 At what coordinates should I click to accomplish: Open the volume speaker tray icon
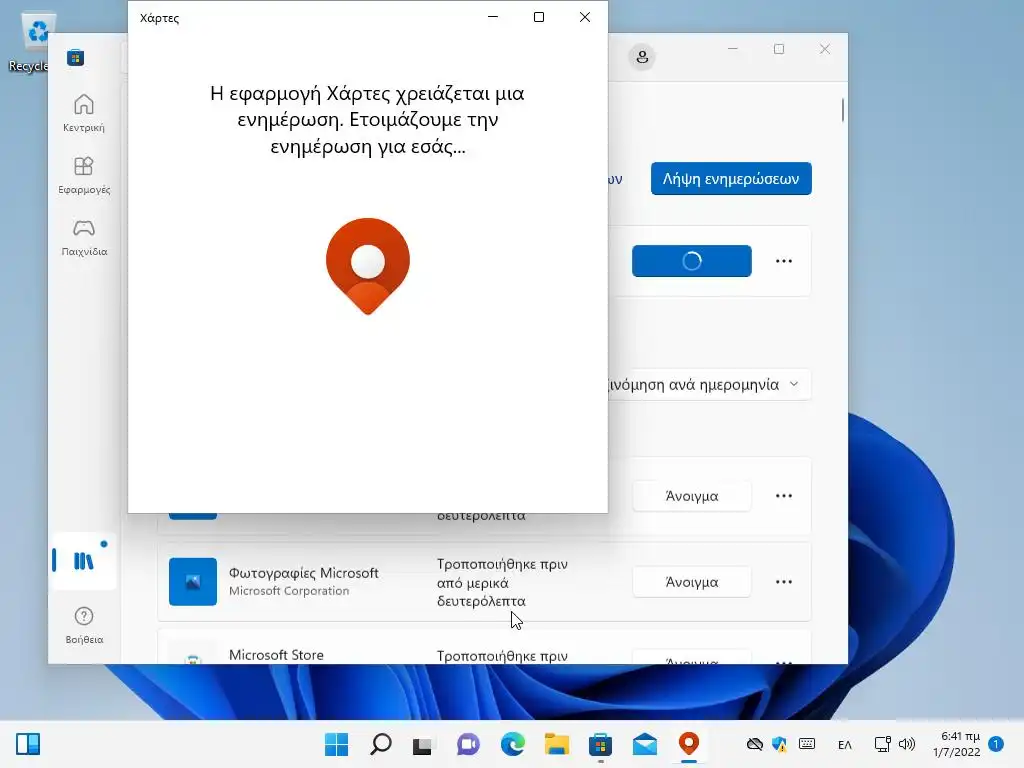906,744
